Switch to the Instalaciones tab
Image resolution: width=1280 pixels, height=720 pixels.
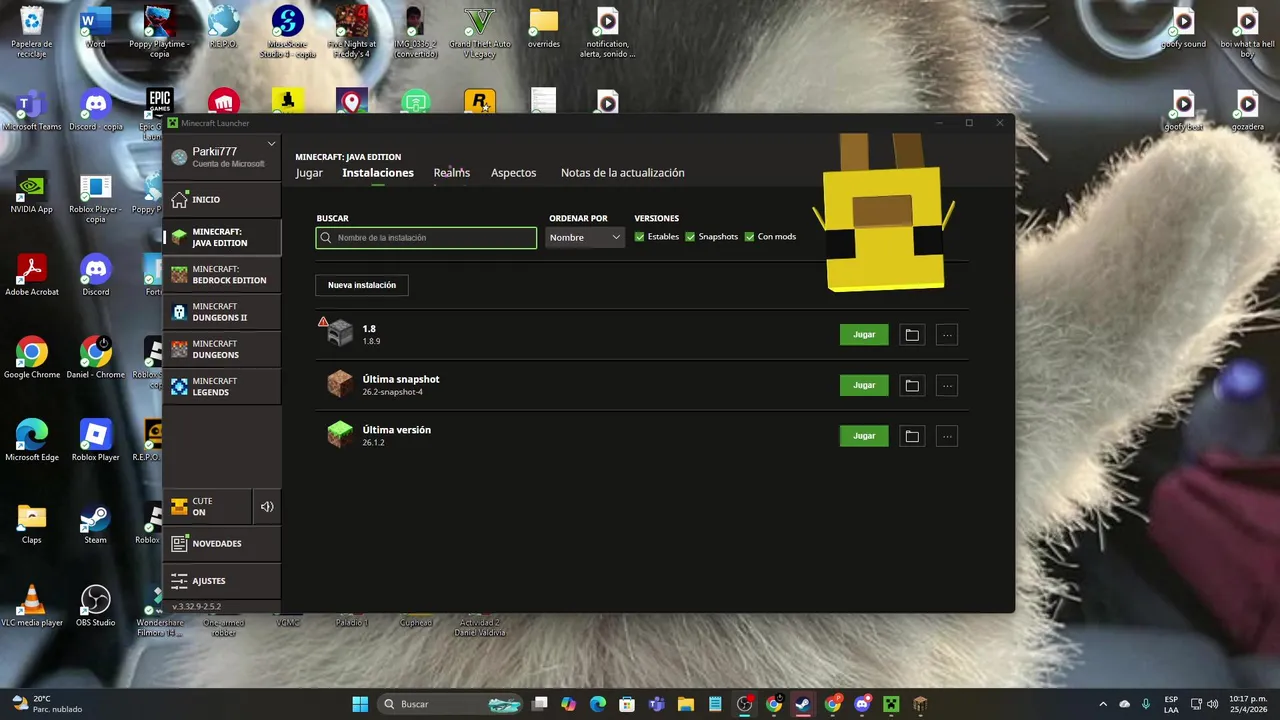[378, 173]
